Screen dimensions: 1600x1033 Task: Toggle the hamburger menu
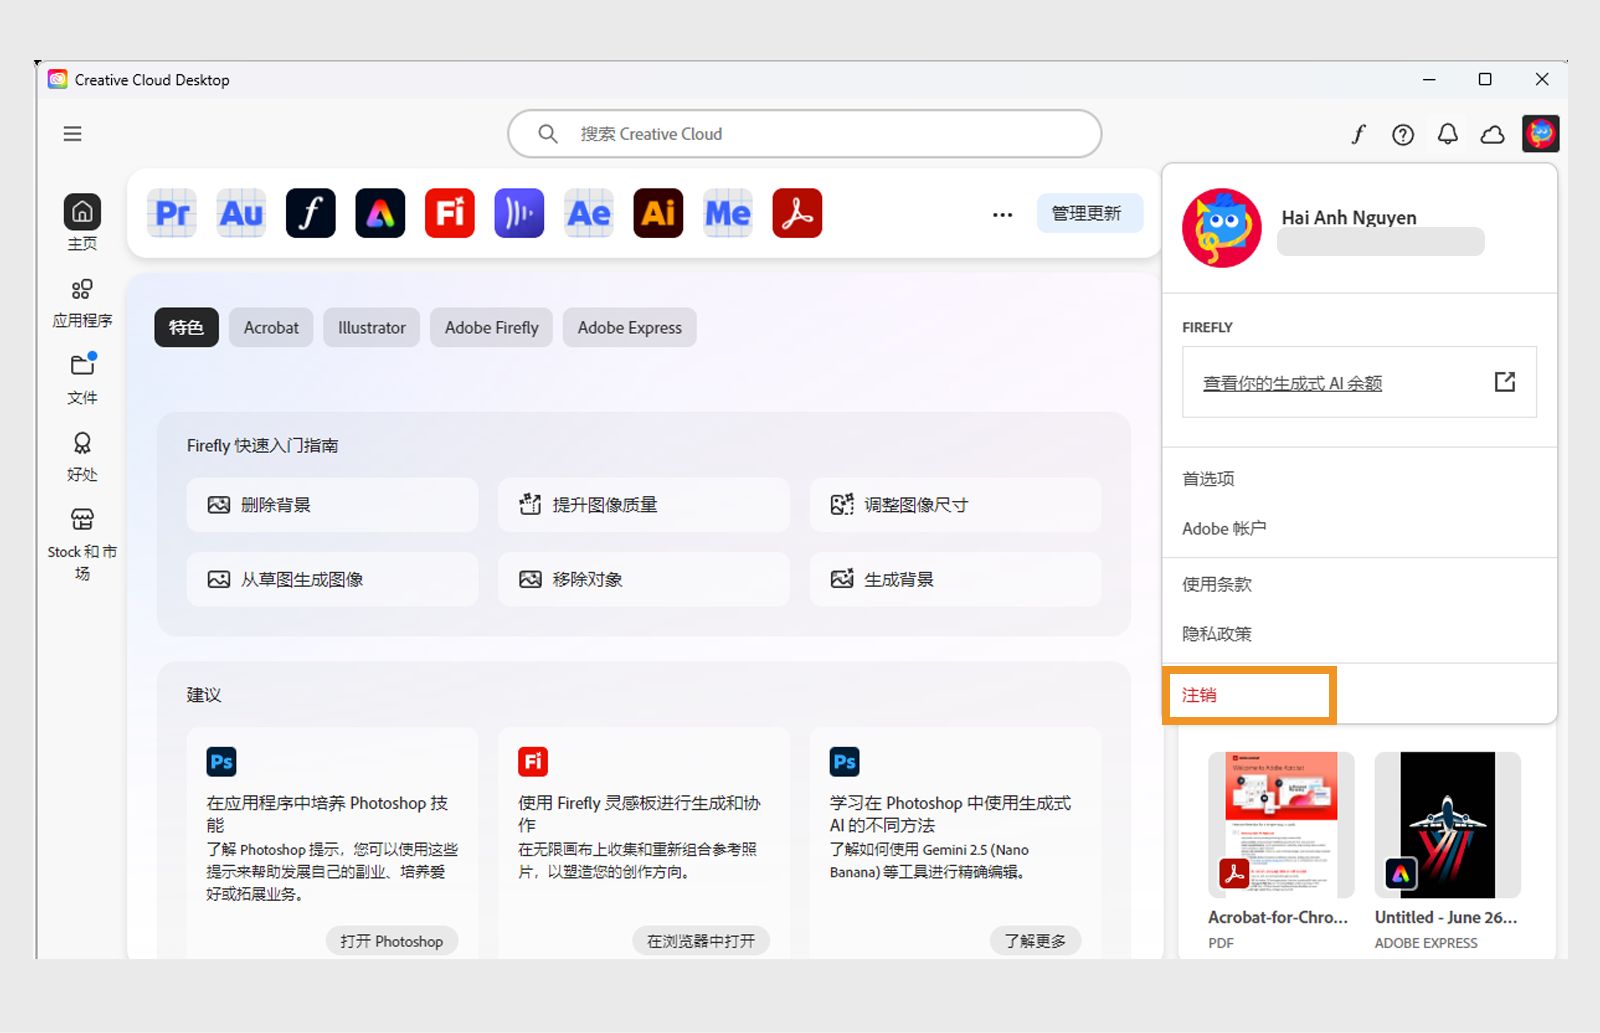click(x=72, y=134)
